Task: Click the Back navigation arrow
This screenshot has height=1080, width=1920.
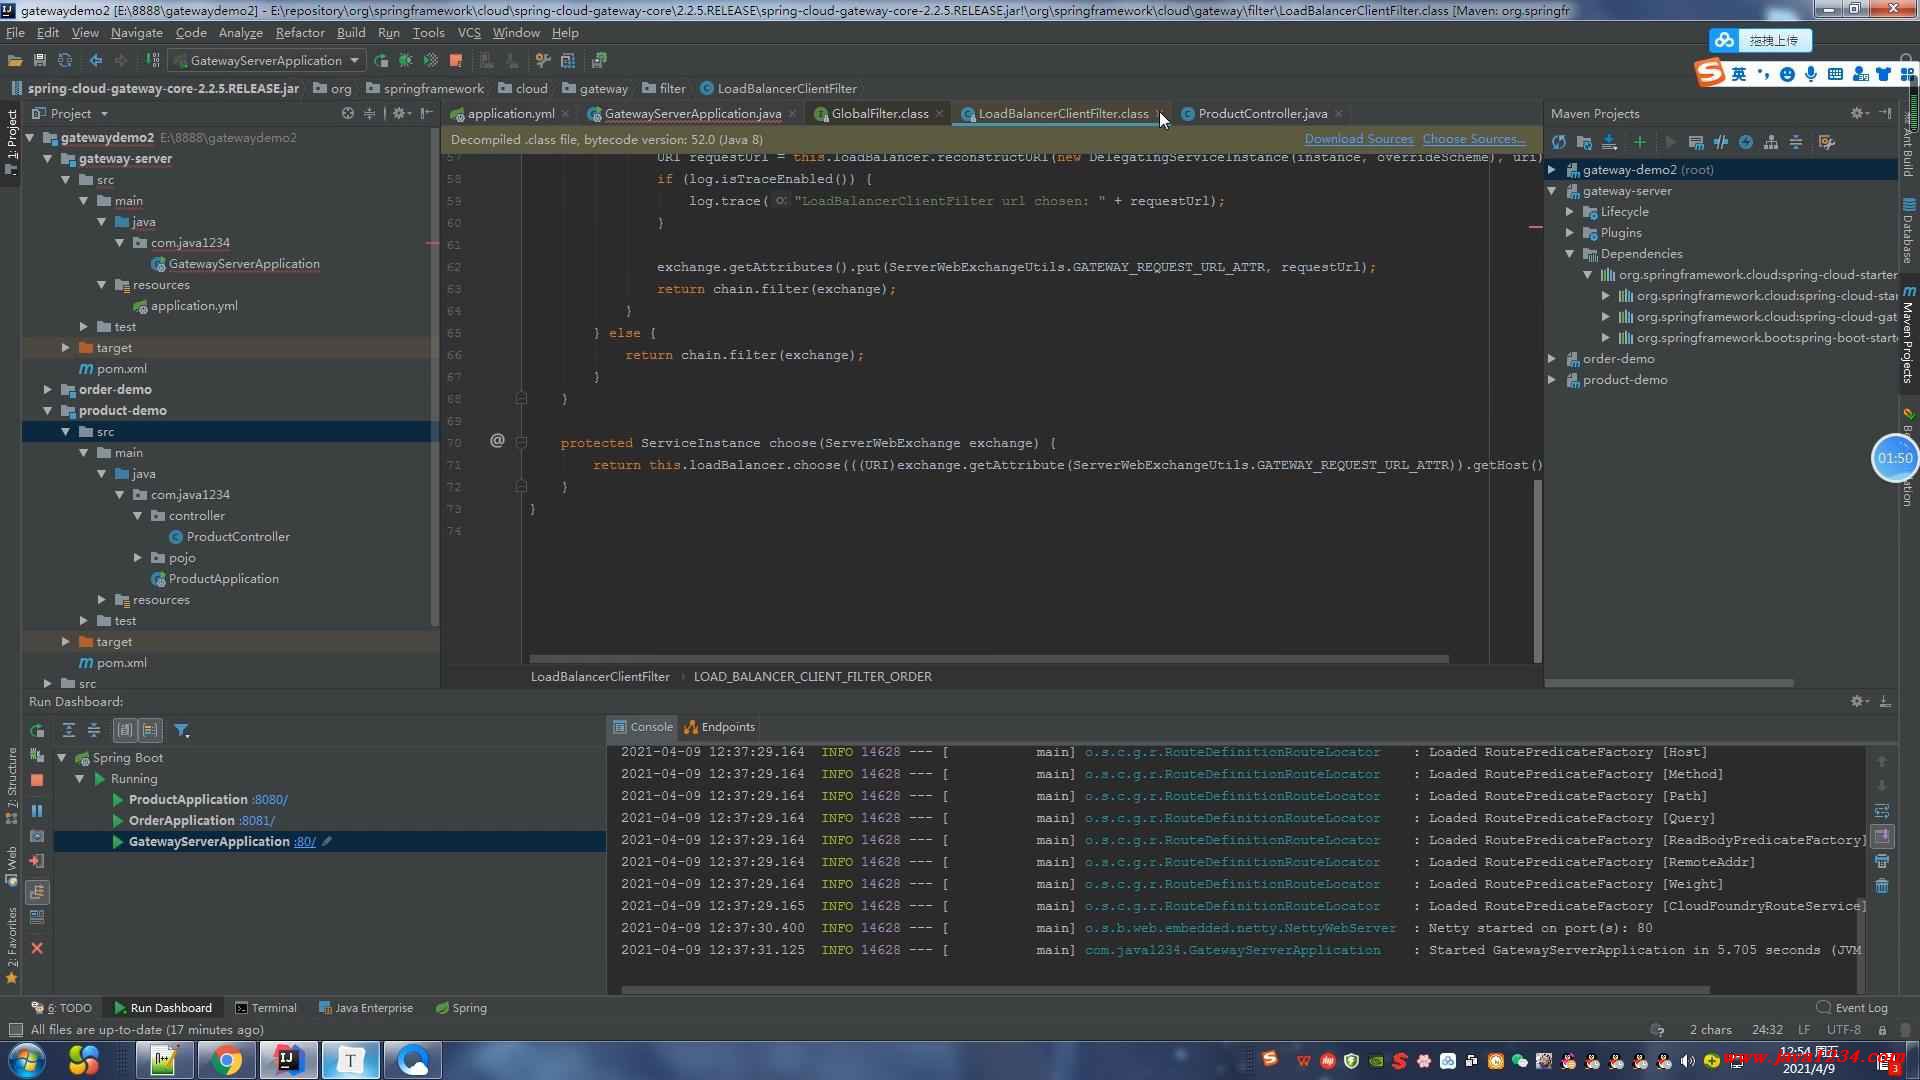Action: [x=96, y=61]
